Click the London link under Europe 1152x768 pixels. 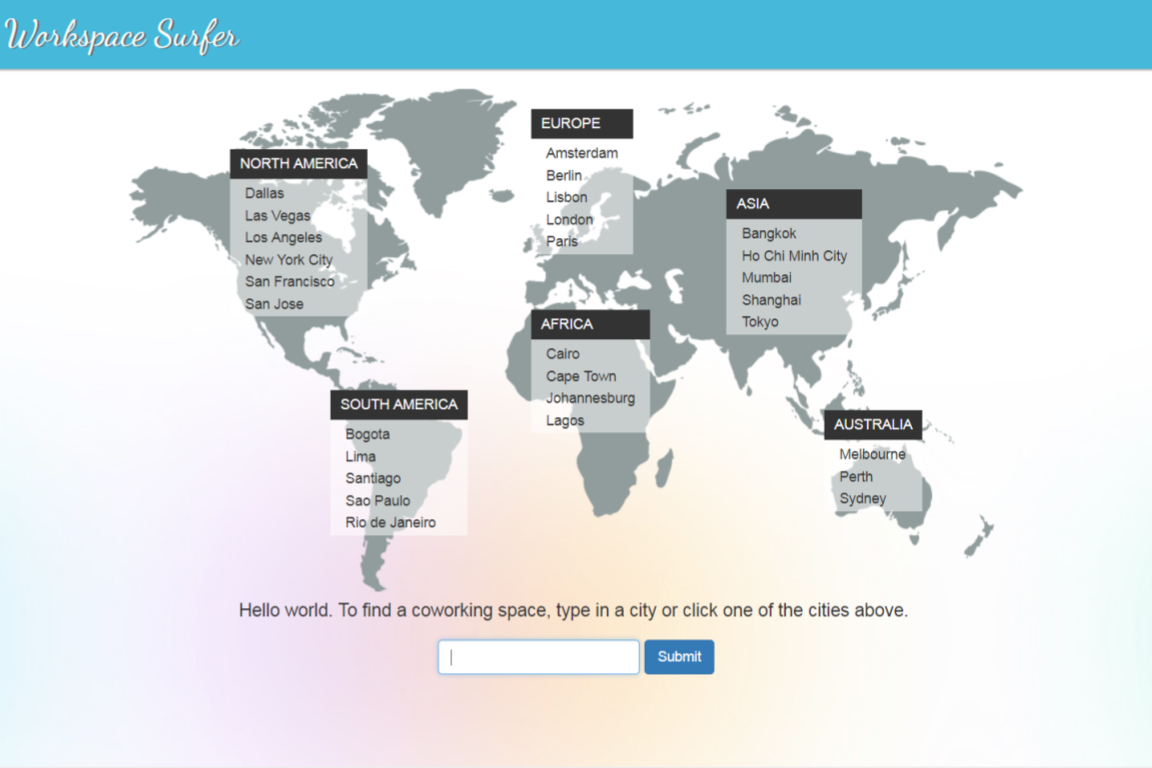coord(569,219)
